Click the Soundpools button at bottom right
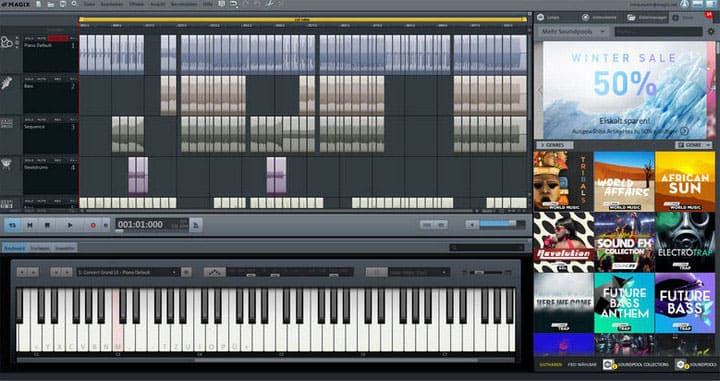This screenshot has height=381, width=720. tap(696, 364)
